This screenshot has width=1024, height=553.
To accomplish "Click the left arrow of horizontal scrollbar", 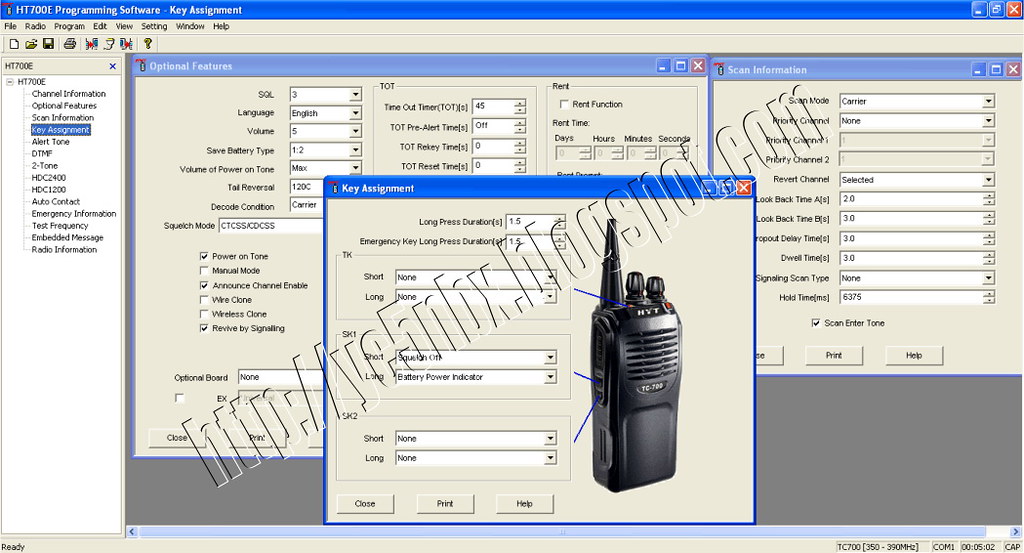I will coord(132,531).
